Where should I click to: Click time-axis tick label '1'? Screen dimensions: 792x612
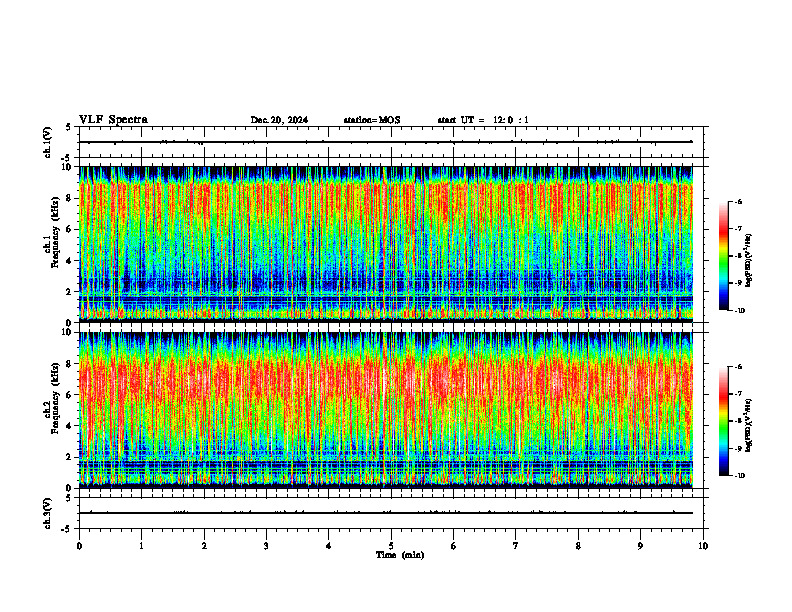tap(141, 546)
